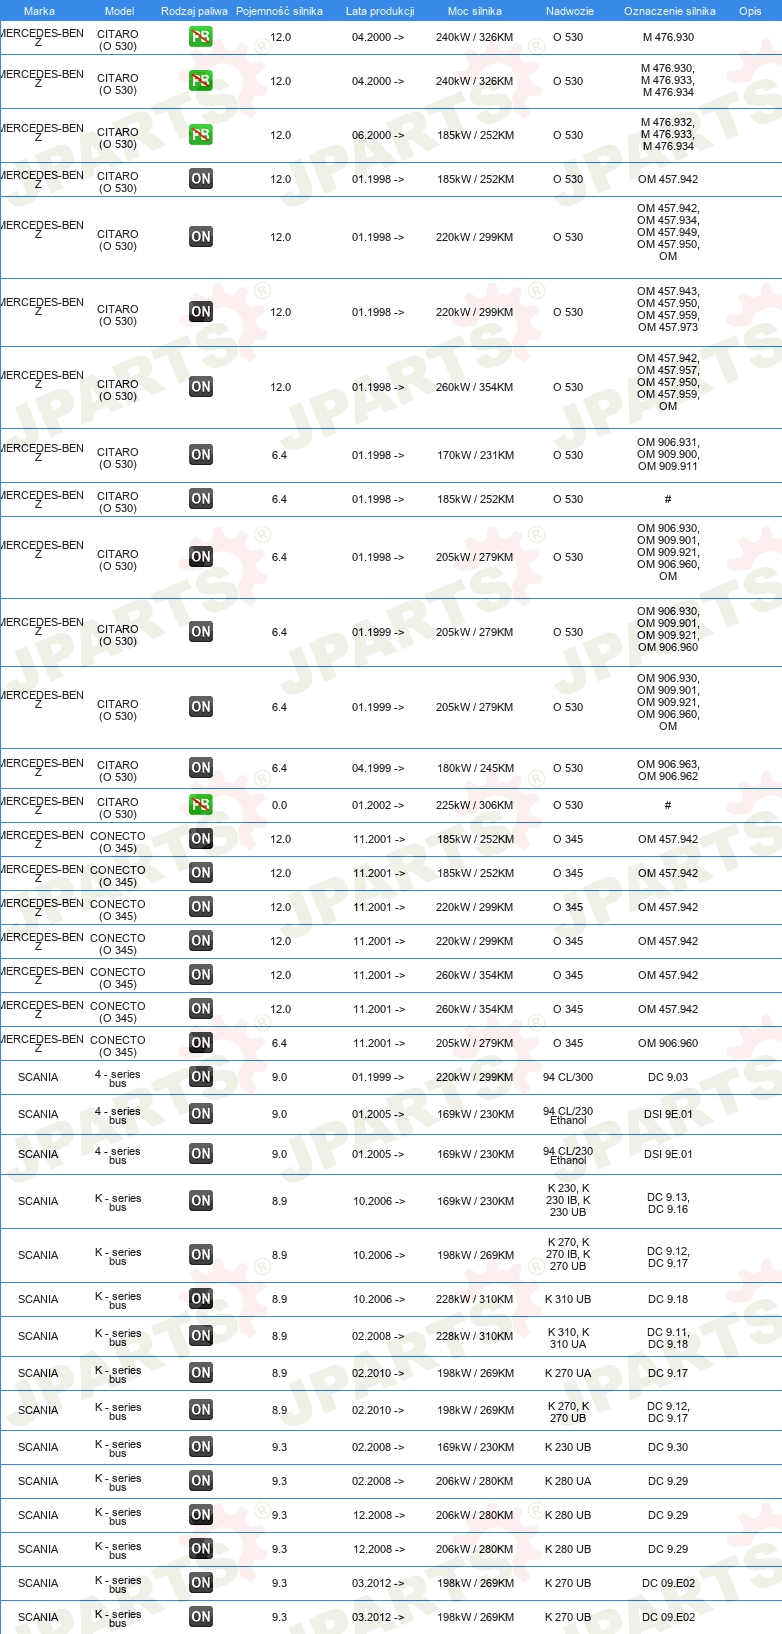This screenshot has height=1634, width=782.
Task: Click the DC 9.11, DC 9.18 engine cell
Action: point(668,1338)
